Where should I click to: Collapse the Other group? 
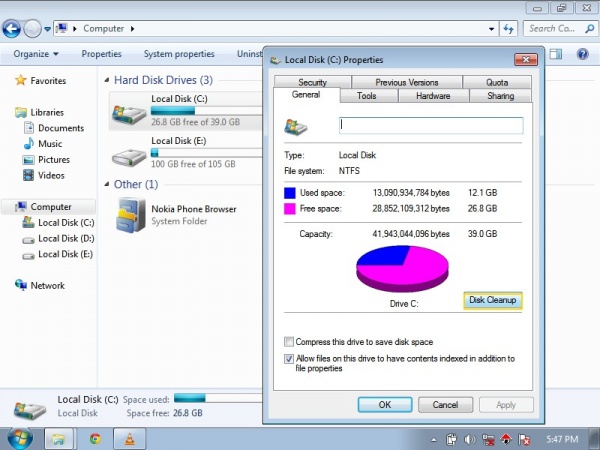coord(107,184)
